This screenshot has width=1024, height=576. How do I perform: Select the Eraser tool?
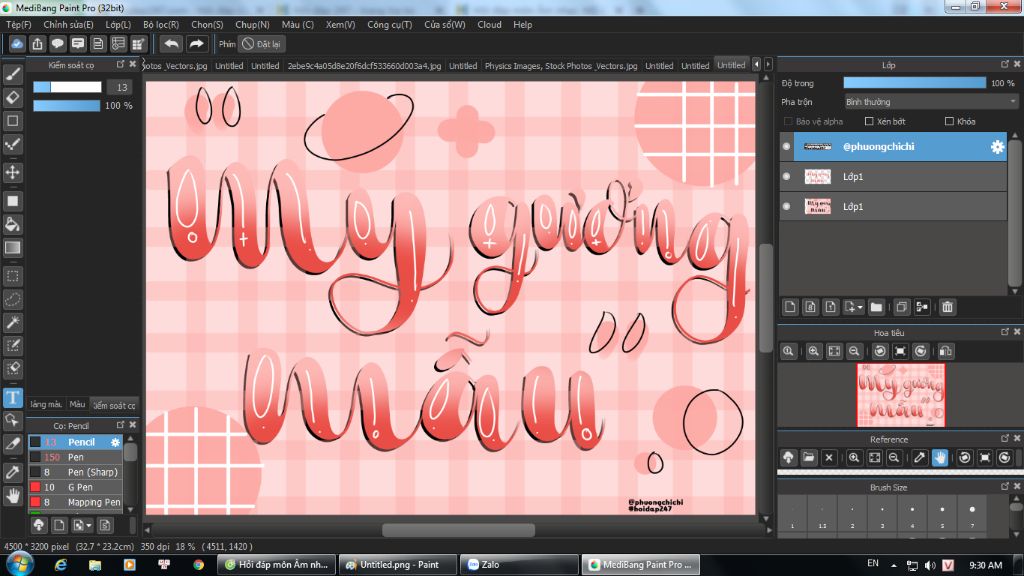[x=12, y=98]
